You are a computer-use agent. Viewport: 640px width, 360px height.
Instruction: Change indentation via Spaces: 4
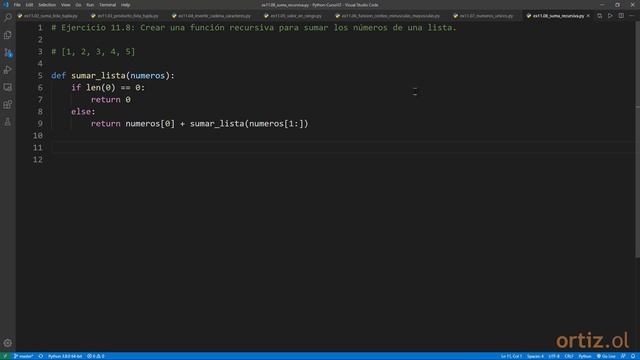[535, 356]
